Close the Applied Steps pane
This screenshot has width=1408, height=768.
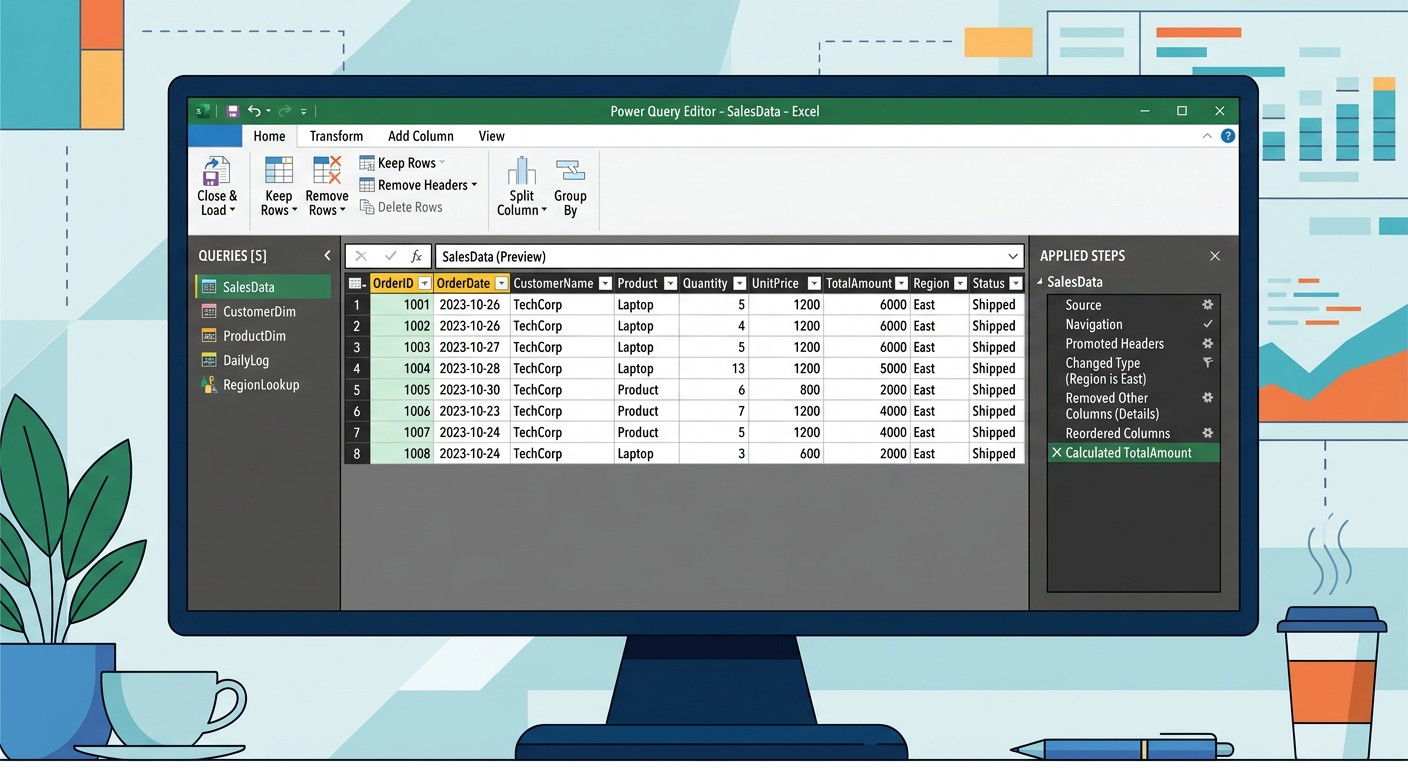click(x=1215, y=256)
